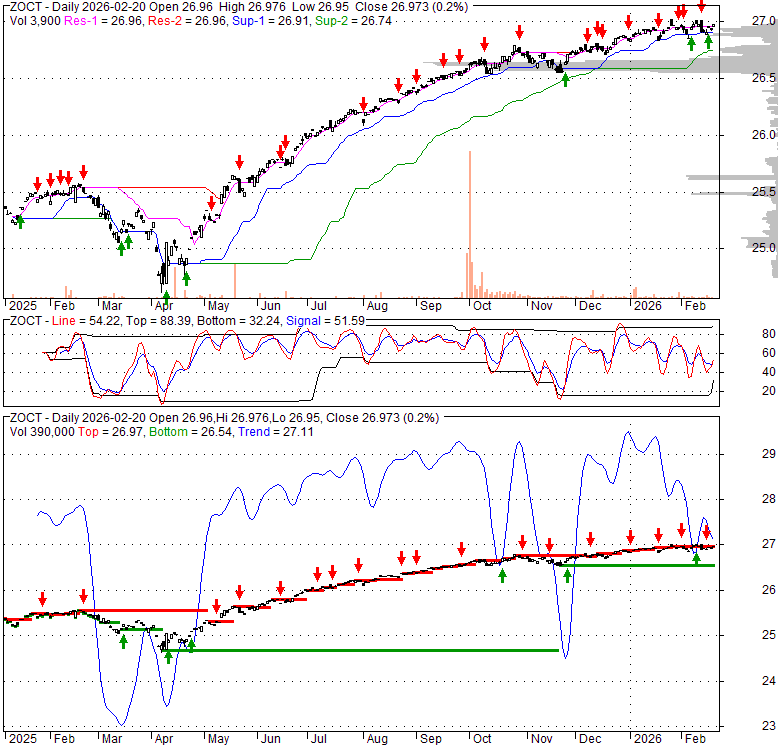Click the green up arrow near March in the bottom chart
Image resolution: width=780 pixels, height=745 pixels.
coord(124,641)
